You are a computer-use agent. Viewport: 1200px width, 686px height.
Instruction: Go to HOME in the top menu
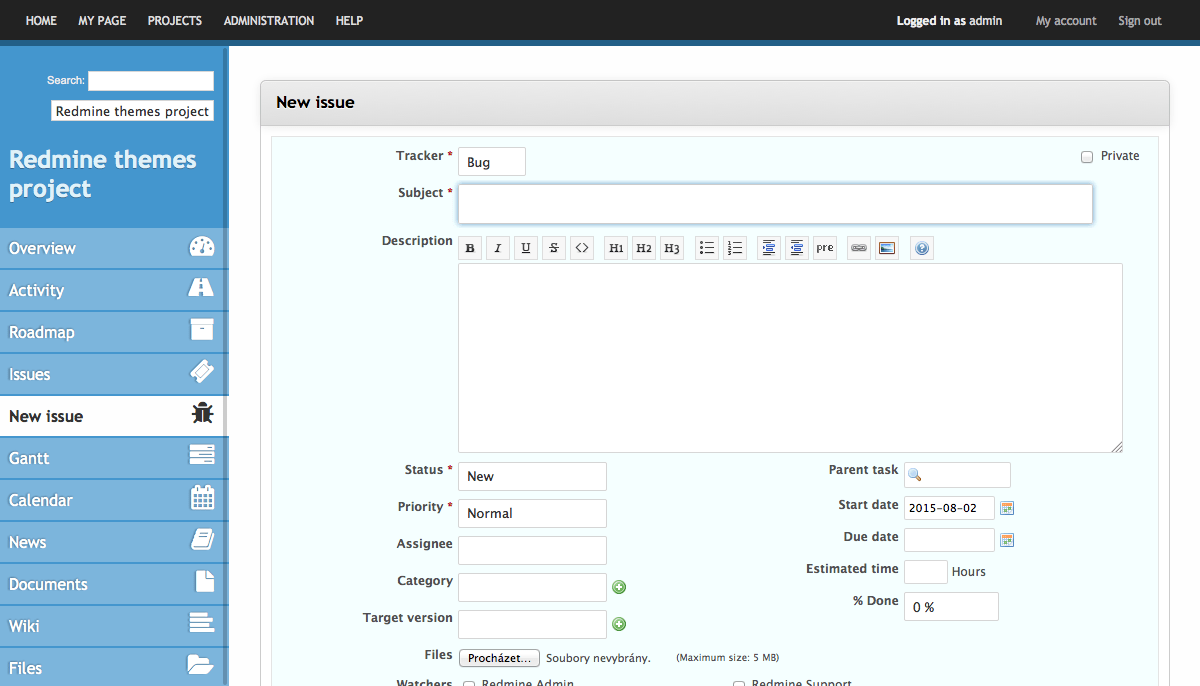click(41, 21)
